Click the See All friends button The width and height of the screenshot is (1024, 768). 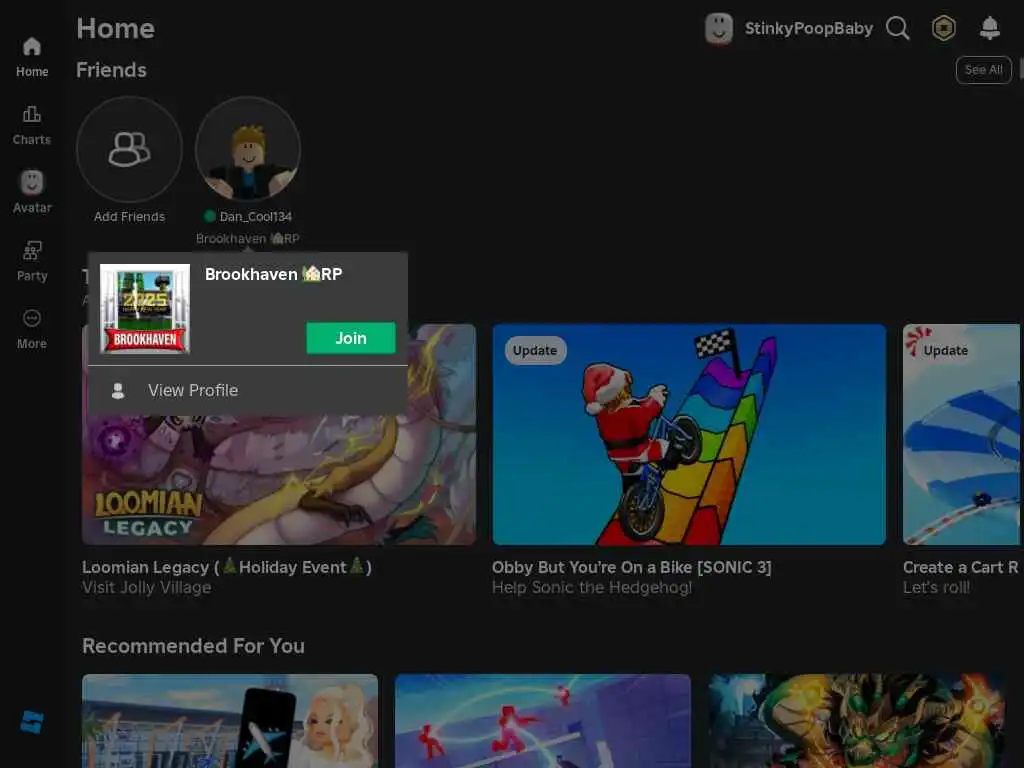pyautogui.click(x=983, y=70)
